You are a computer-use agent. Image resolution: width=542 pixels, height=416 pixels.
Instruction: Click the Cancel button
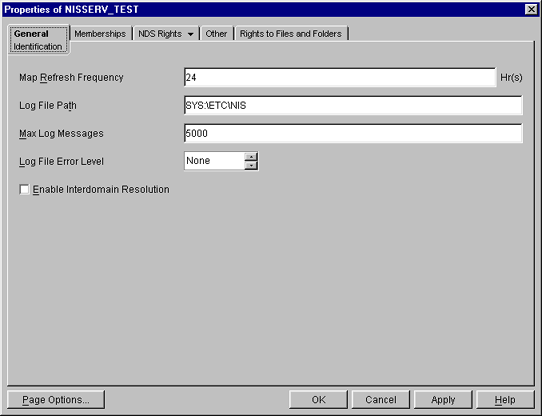(x=381, y=400)
